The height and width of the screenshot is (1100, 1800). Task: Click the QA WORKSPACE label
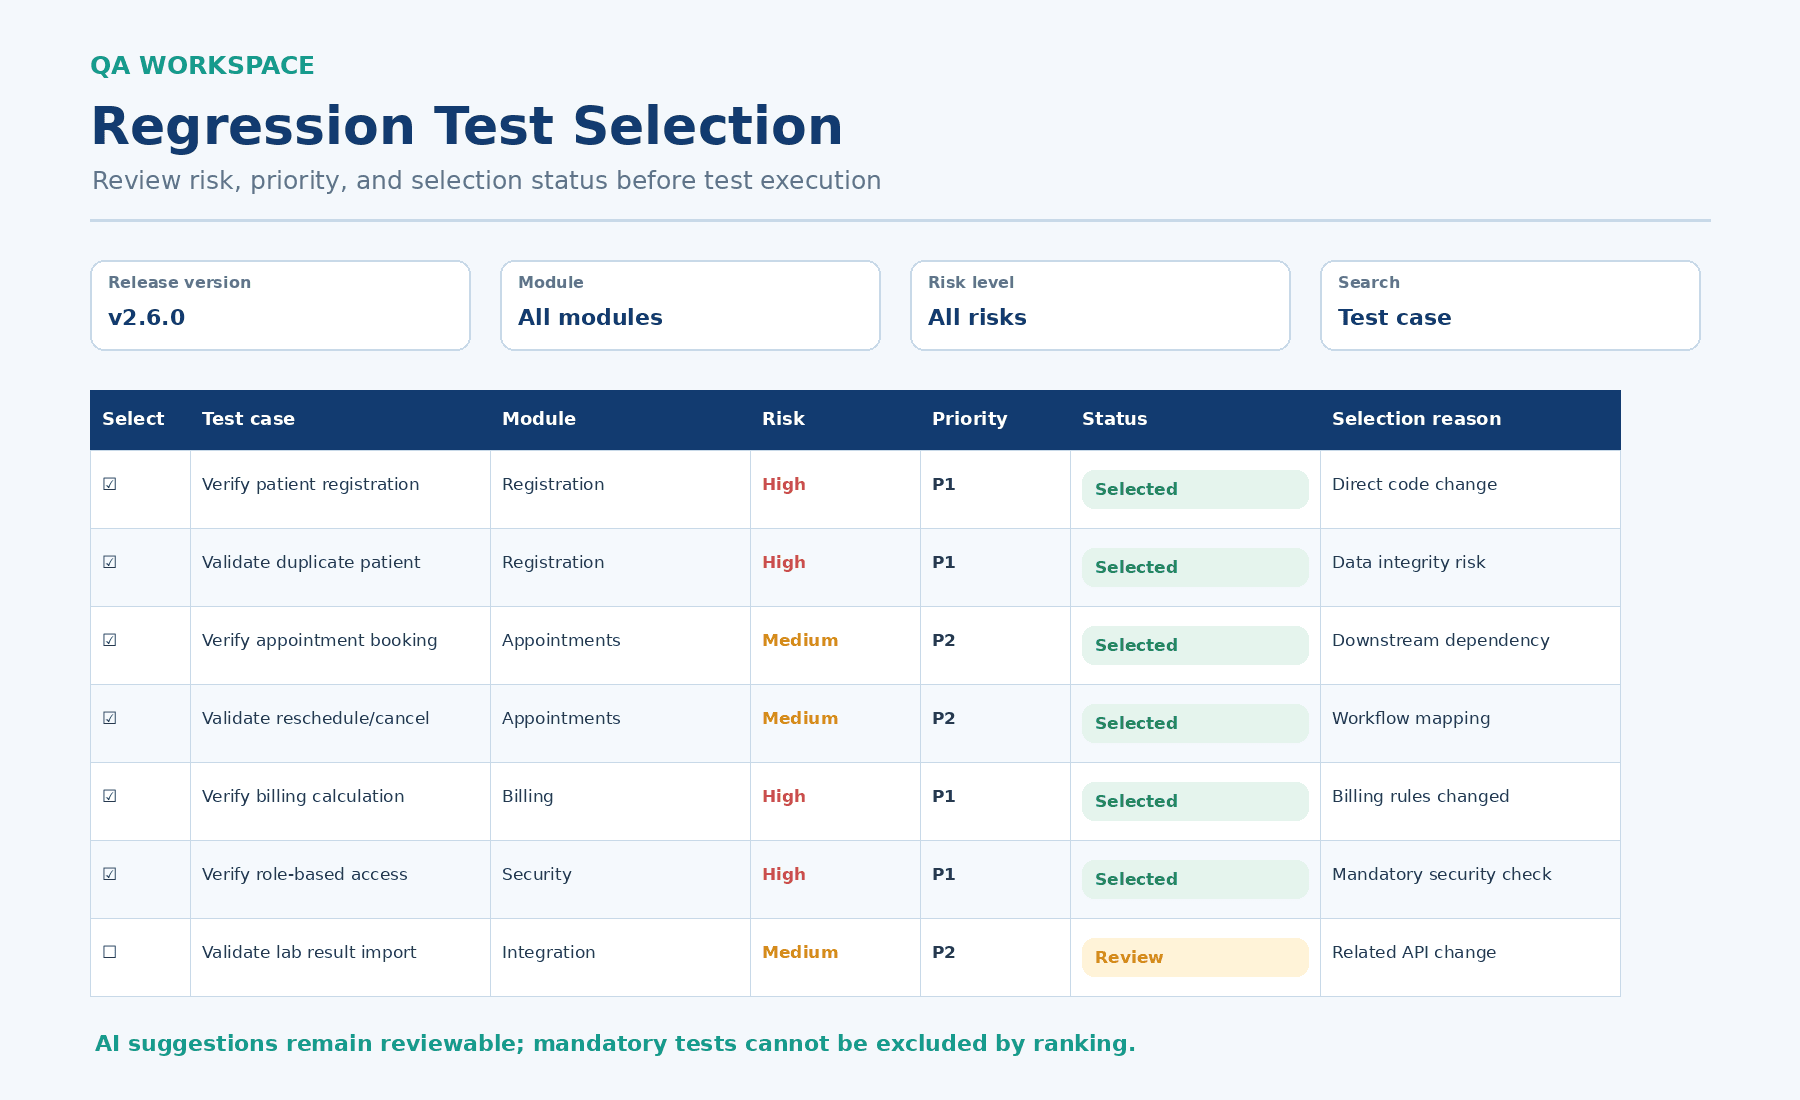[202, 66]
